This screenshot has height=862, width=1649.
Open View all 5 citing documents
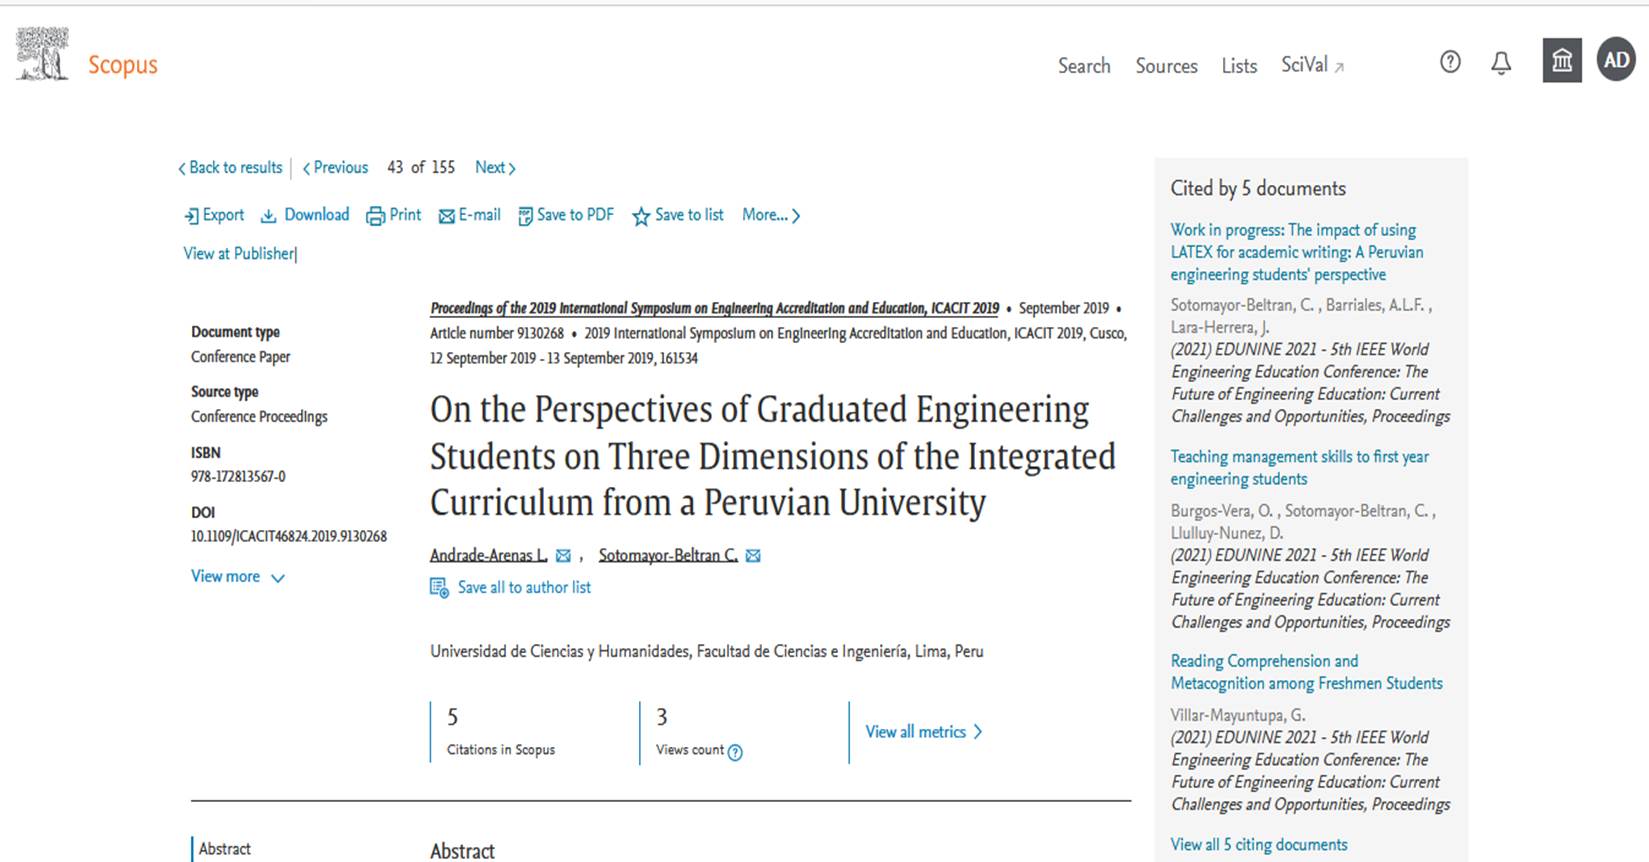[x=1259, y=845]
